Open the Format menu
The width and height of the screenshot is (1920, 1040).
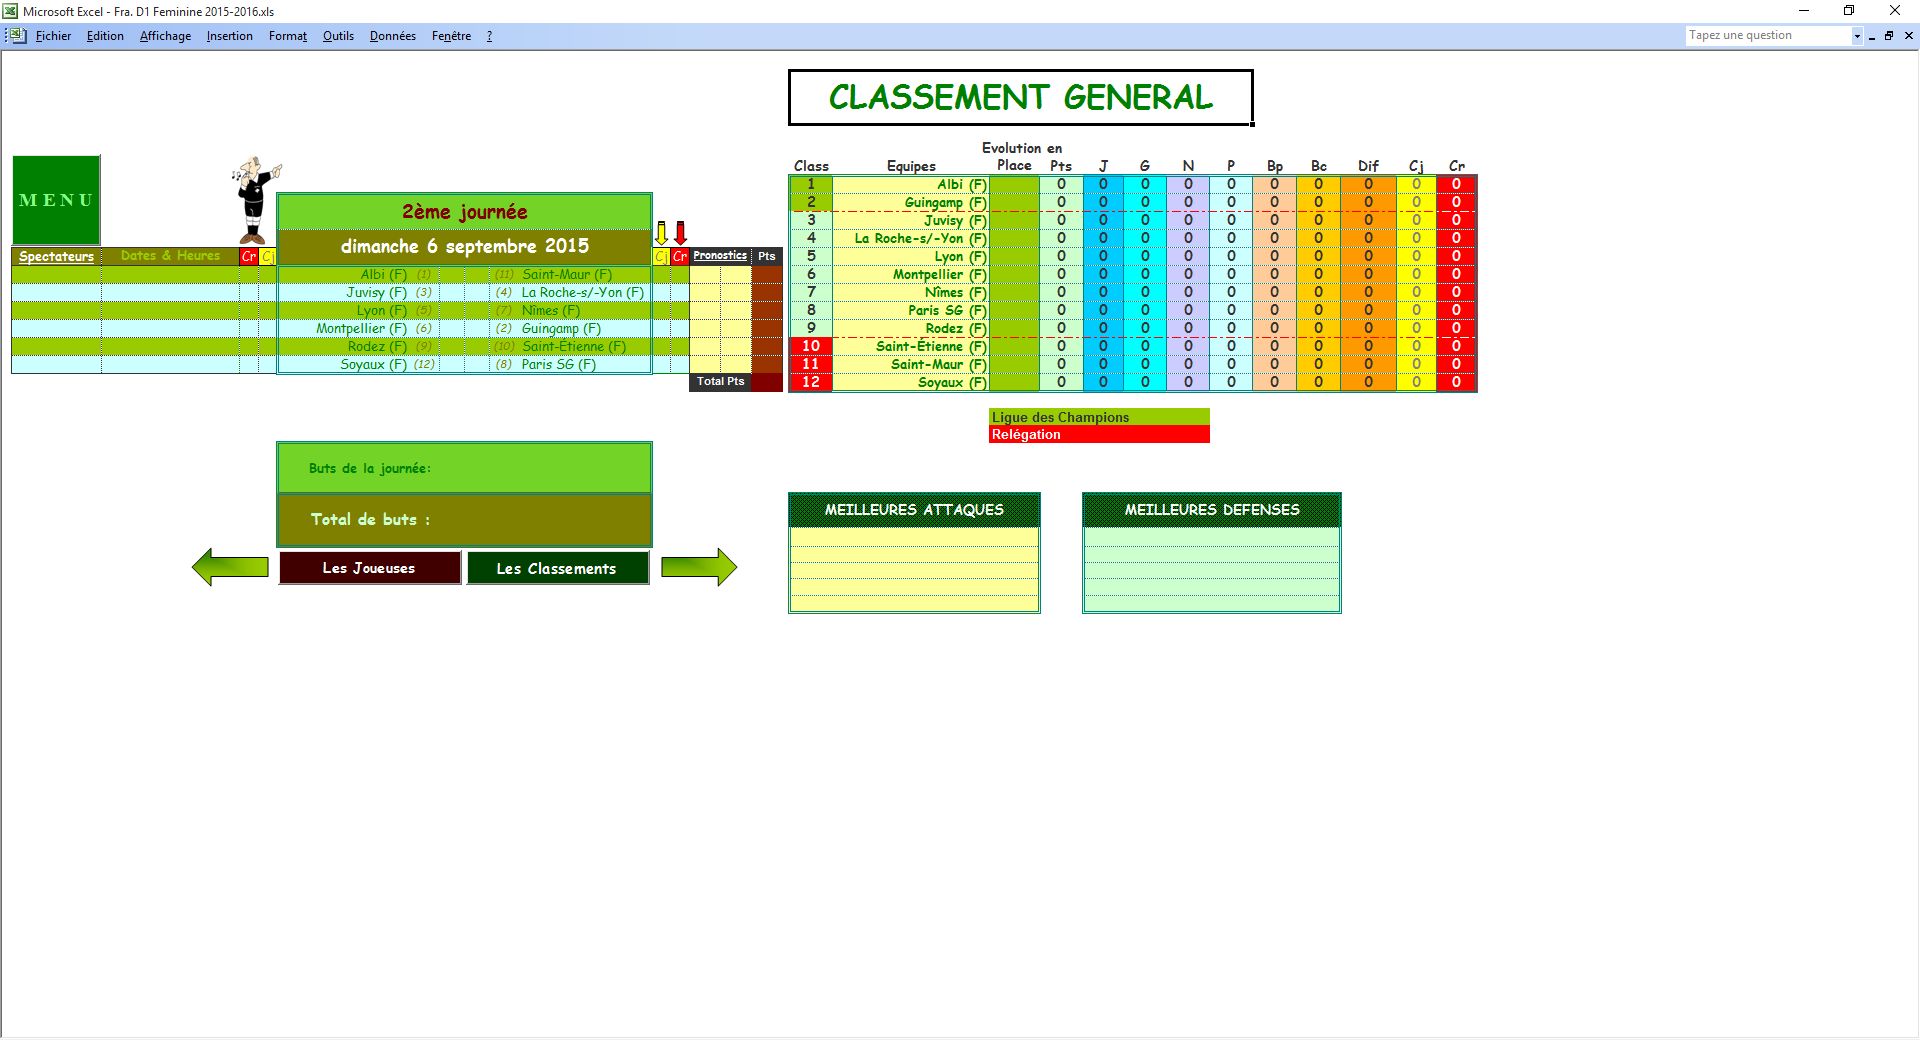(287, 36)
